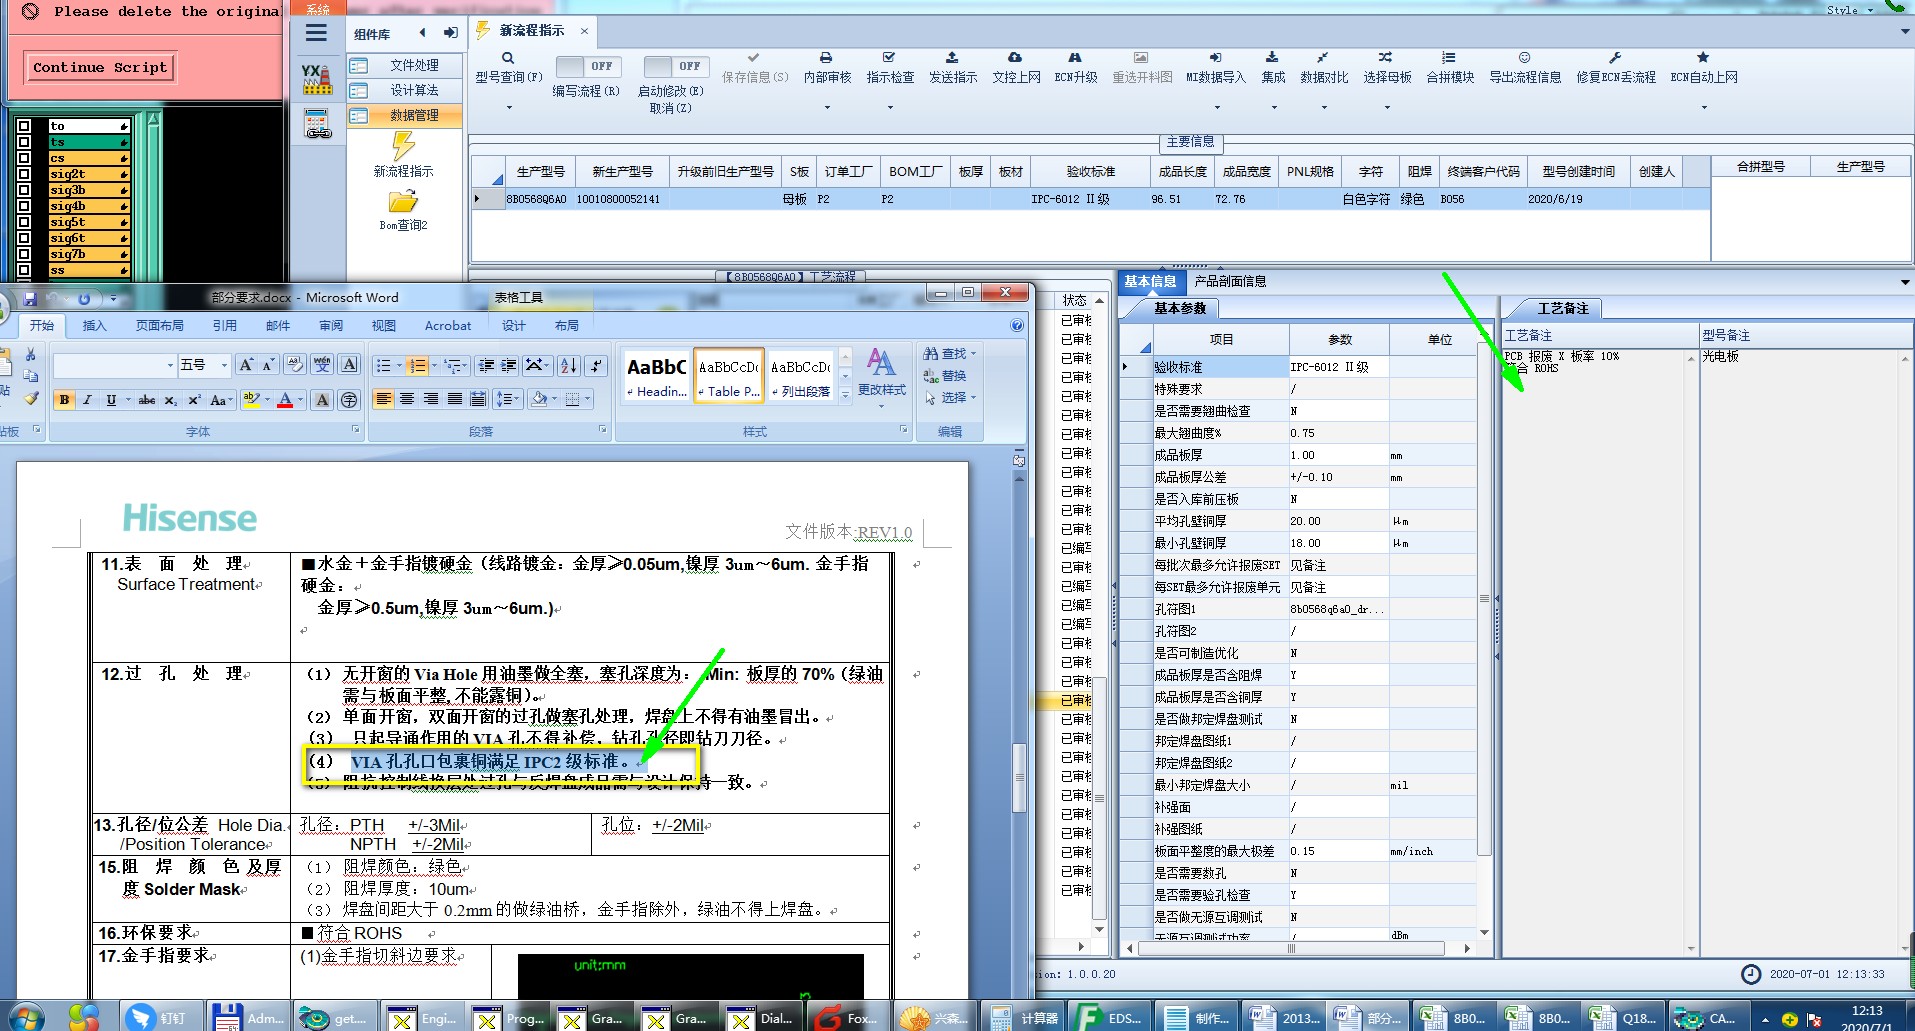Click Word shading paint bucket swatch
This screenshot has width=1915, height=1031.
click(x=540, y=399)
